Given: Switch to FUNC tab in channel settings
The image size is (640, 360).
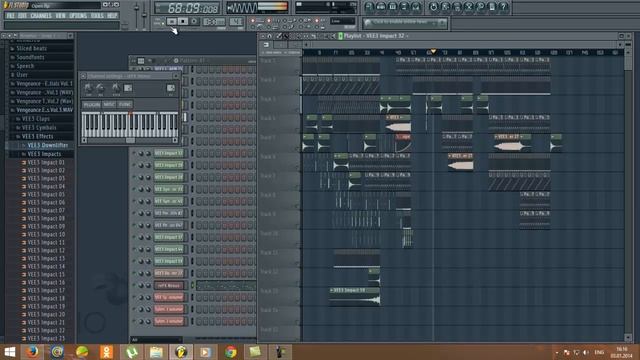Looking at the screenshot, I should click(x=124, y=104).
